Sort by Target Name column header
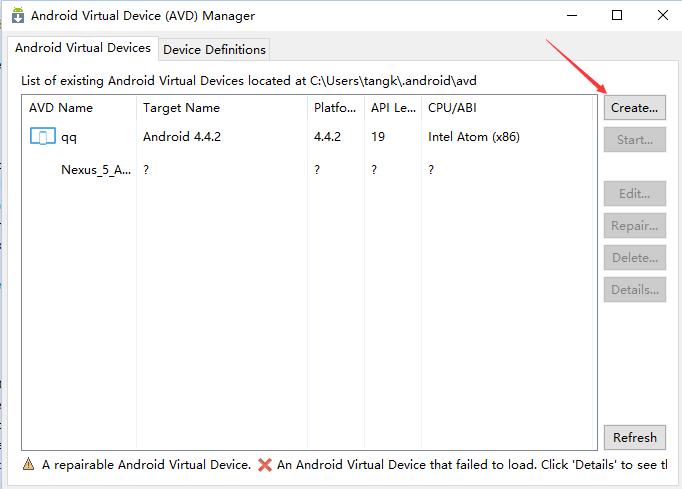Viewport: 682px width, 489px height. (x=222, y=107)
